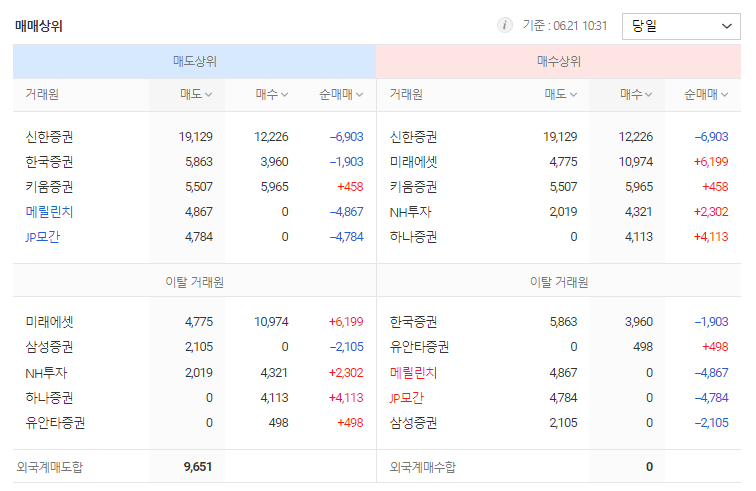
Task: Click 외국계매도합 value 9,651
Action: pos(198,467)
